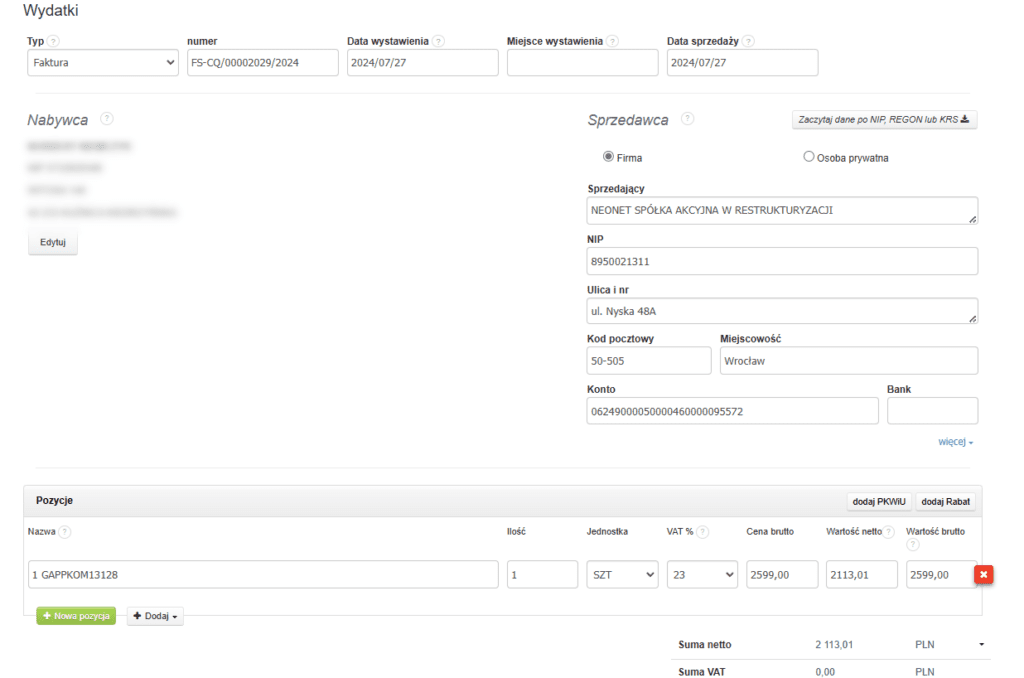This screenshot has width=1024, height=678.
Task: Click help icon beside Miejsce wystawienia
Action: [x=612, y=41]
